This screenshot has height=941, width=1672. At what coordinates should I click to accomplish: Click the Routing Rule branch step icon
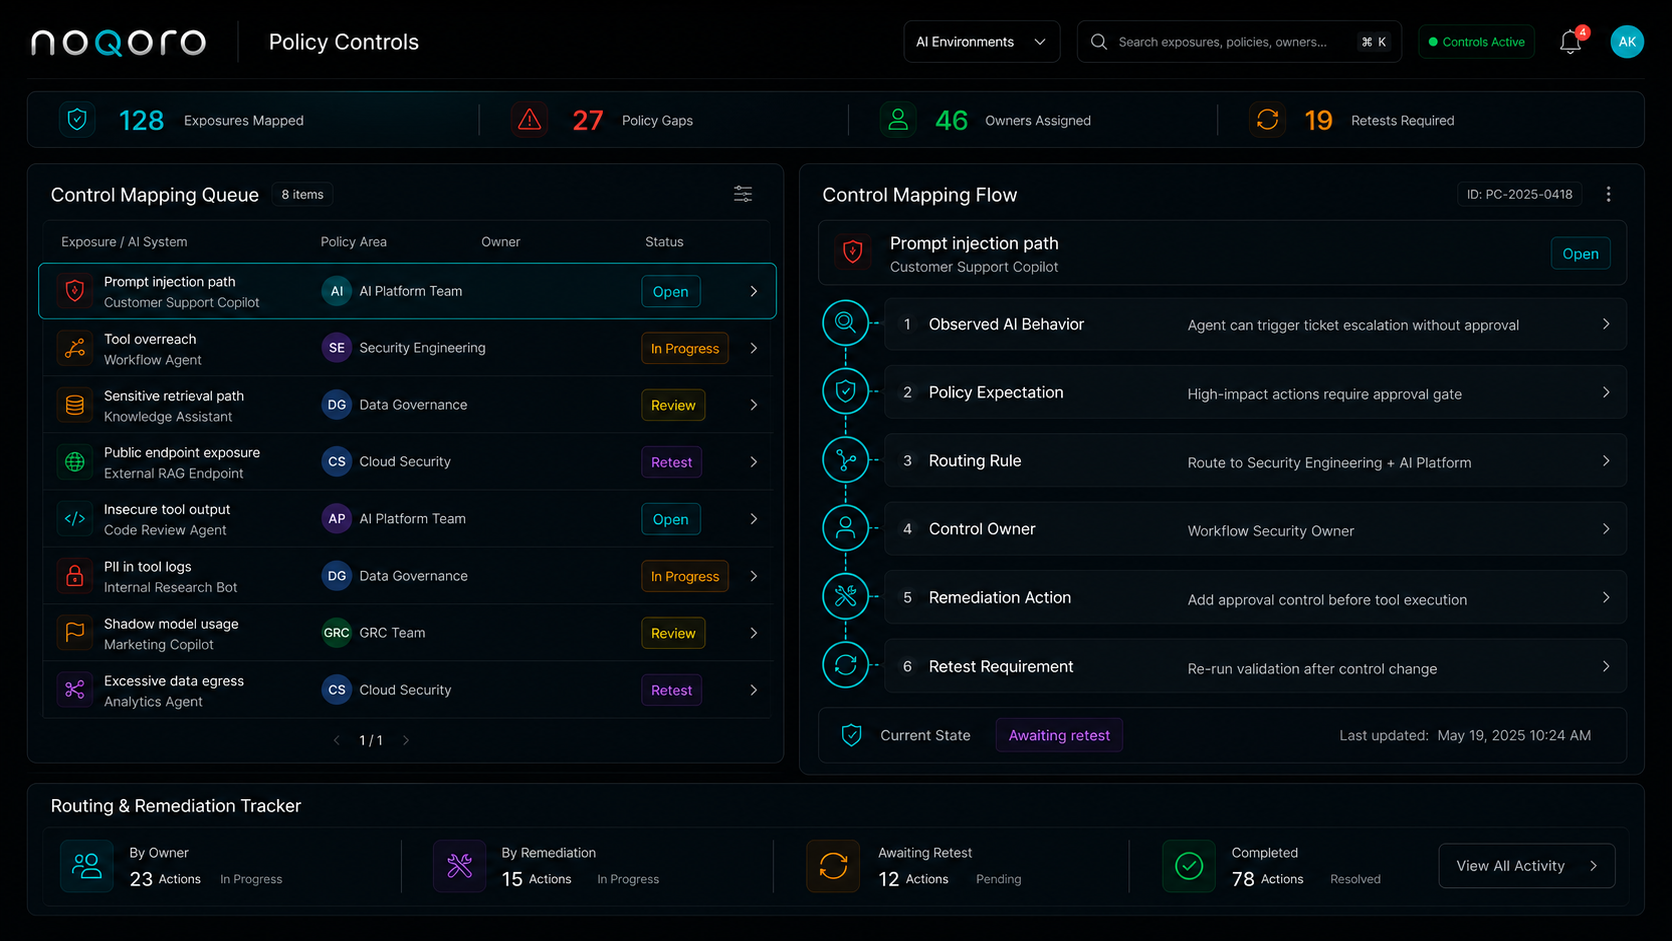[x=845, y=460]
